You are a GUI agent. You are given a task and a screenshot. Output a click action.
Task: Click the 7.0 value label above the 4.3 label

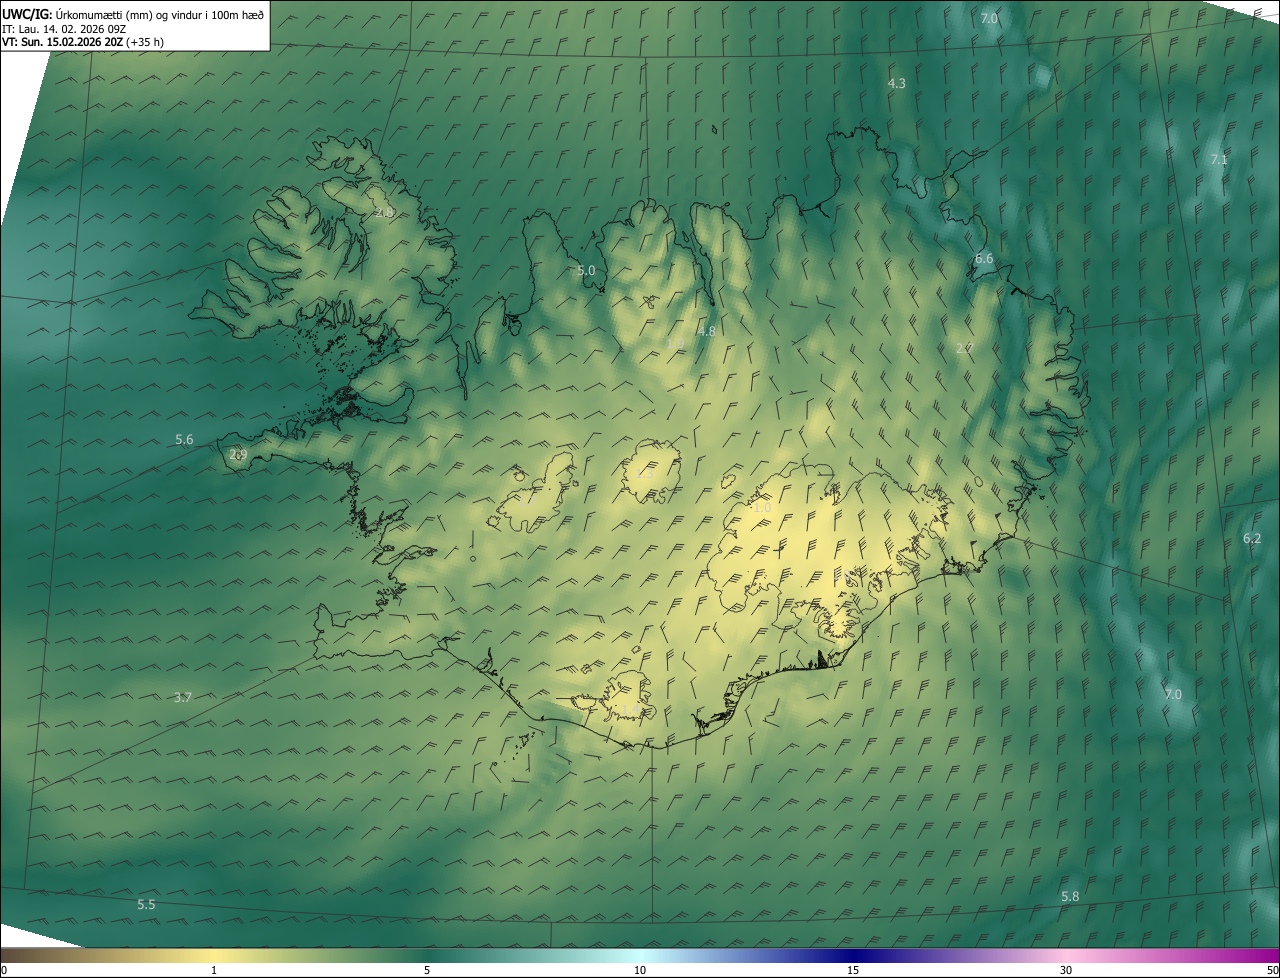989,18
